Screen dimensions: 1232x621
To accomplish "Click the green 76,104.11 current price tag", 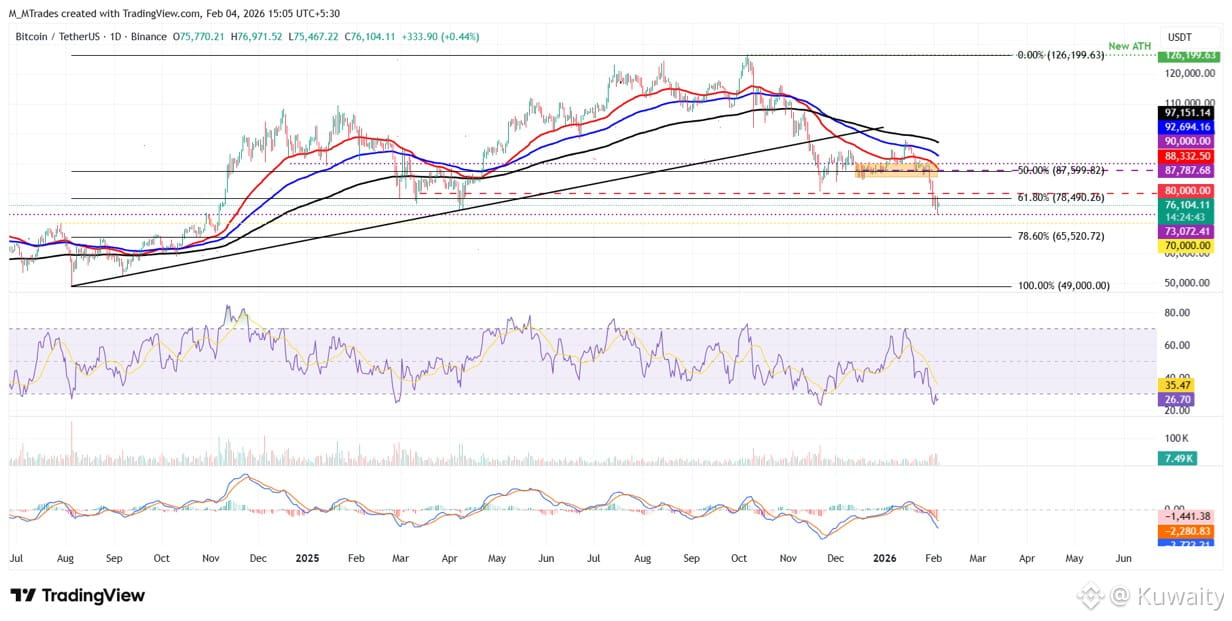I will point(1189,204).
